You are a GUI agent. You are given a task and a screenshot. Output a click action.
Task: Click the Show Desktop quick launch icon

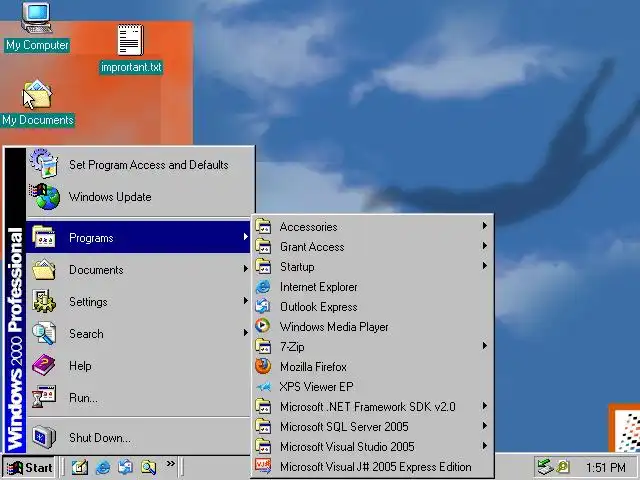point(80,467)
